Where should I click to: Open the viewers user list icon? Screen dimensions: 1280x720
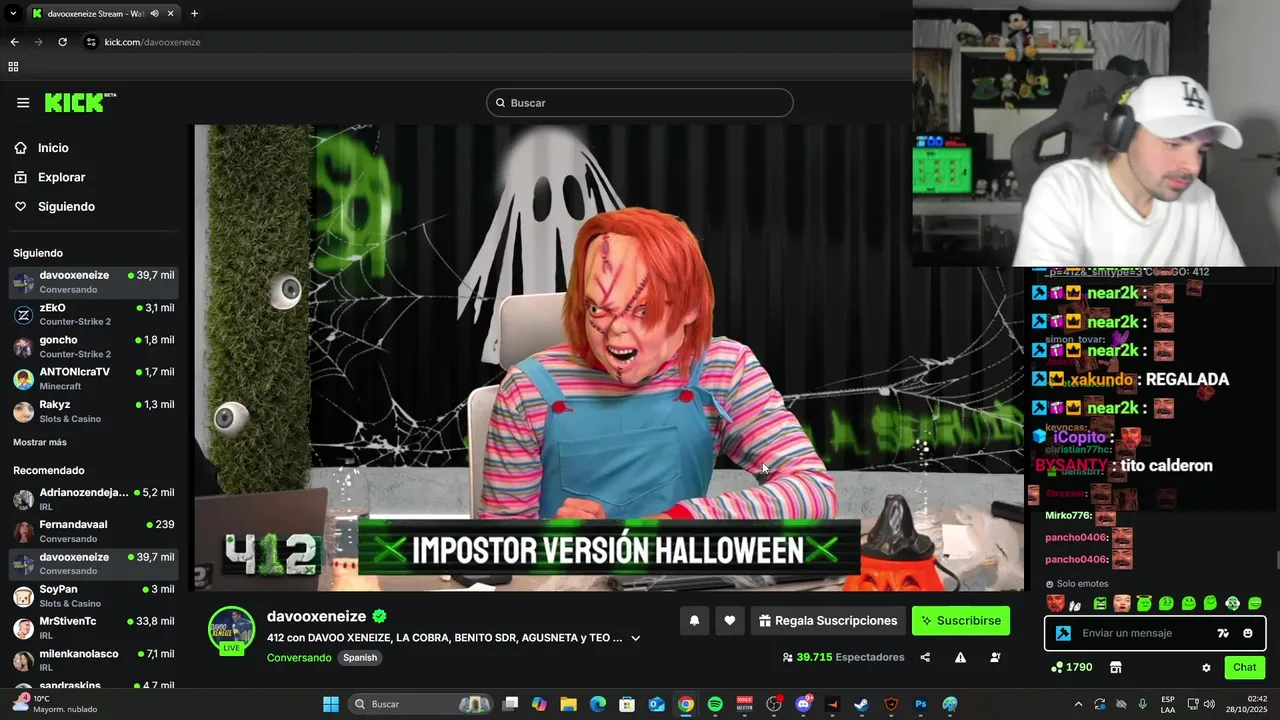point(995,657)
